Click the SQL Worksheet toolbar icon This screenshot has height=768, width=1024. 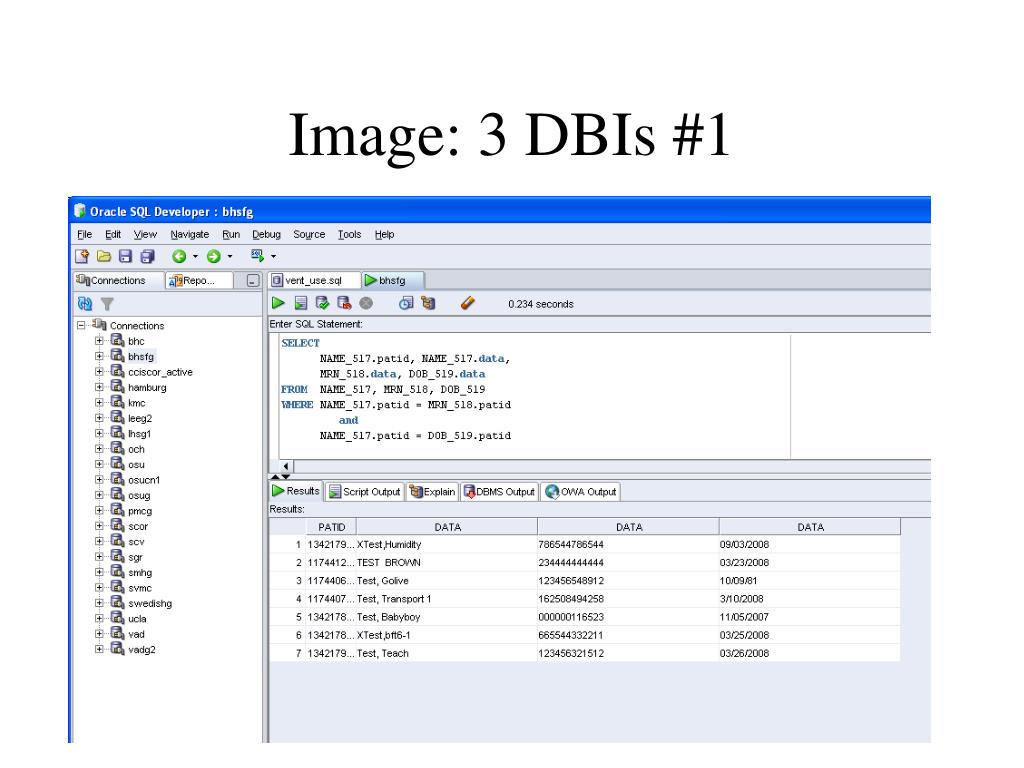pyautogui.click(x=258, y=256)
